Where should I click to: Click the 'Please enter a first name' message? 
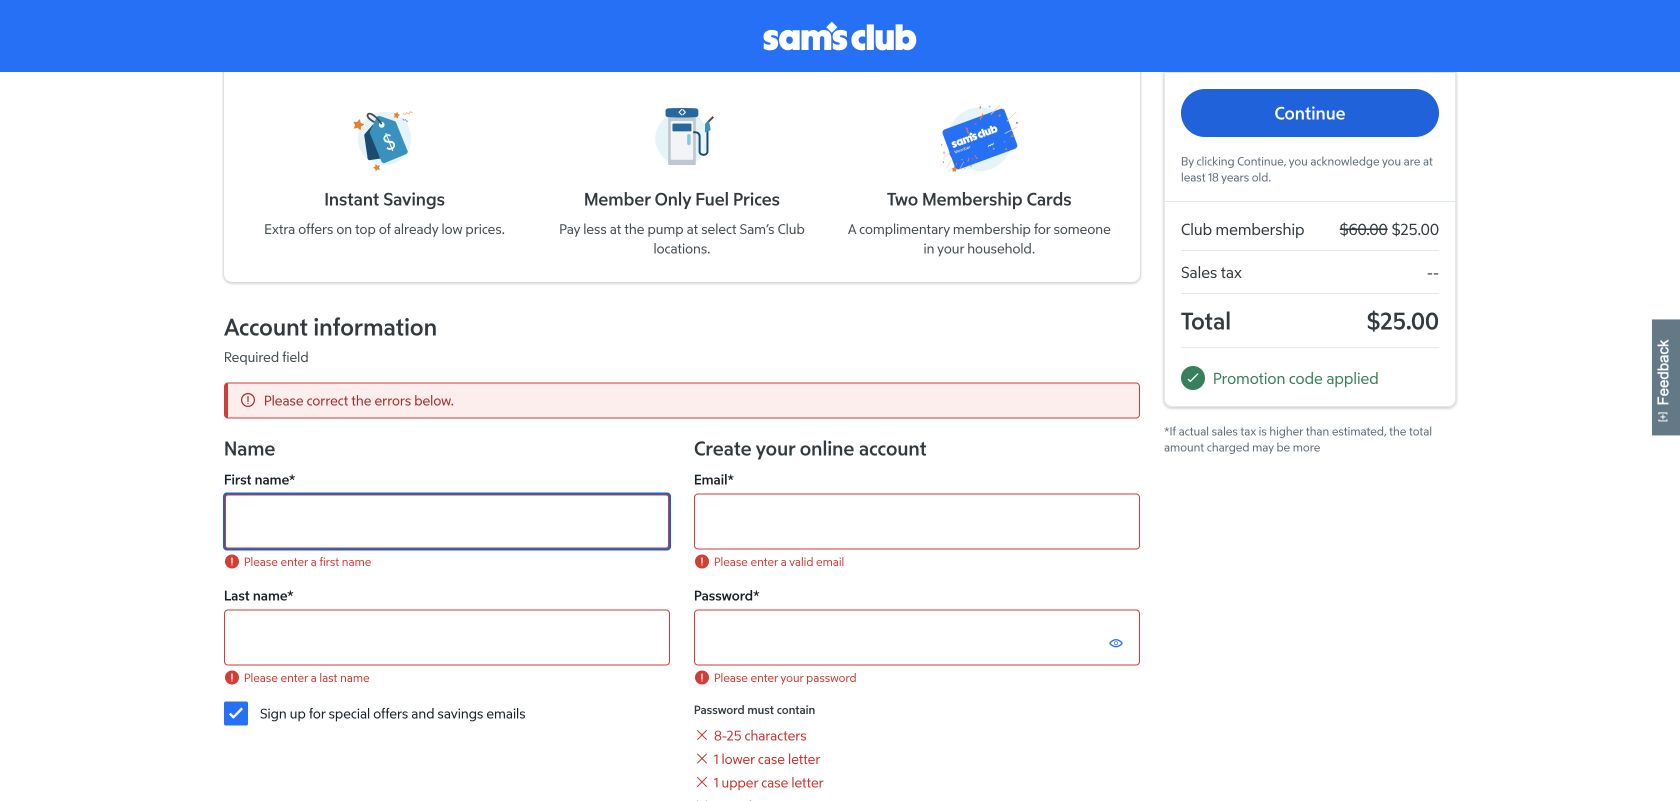[x=307, y=562]
